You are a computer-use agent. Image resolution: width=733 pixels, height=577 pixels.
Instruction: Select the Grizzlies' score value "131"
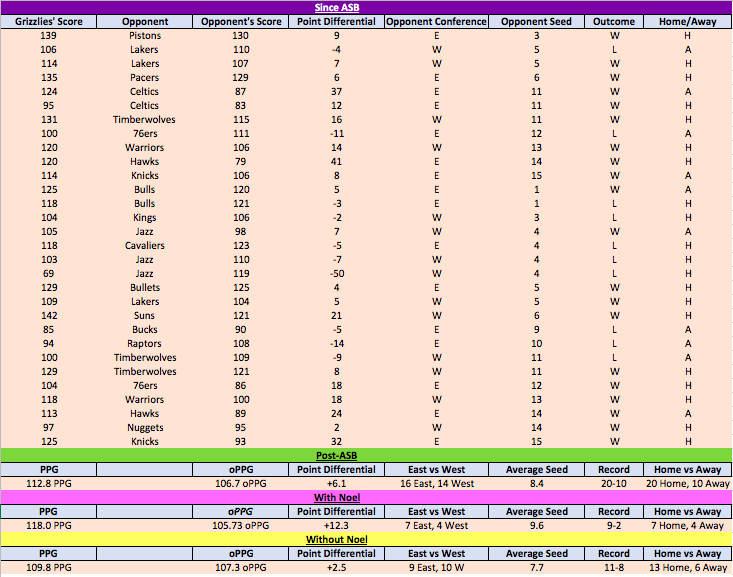(49, 120)
